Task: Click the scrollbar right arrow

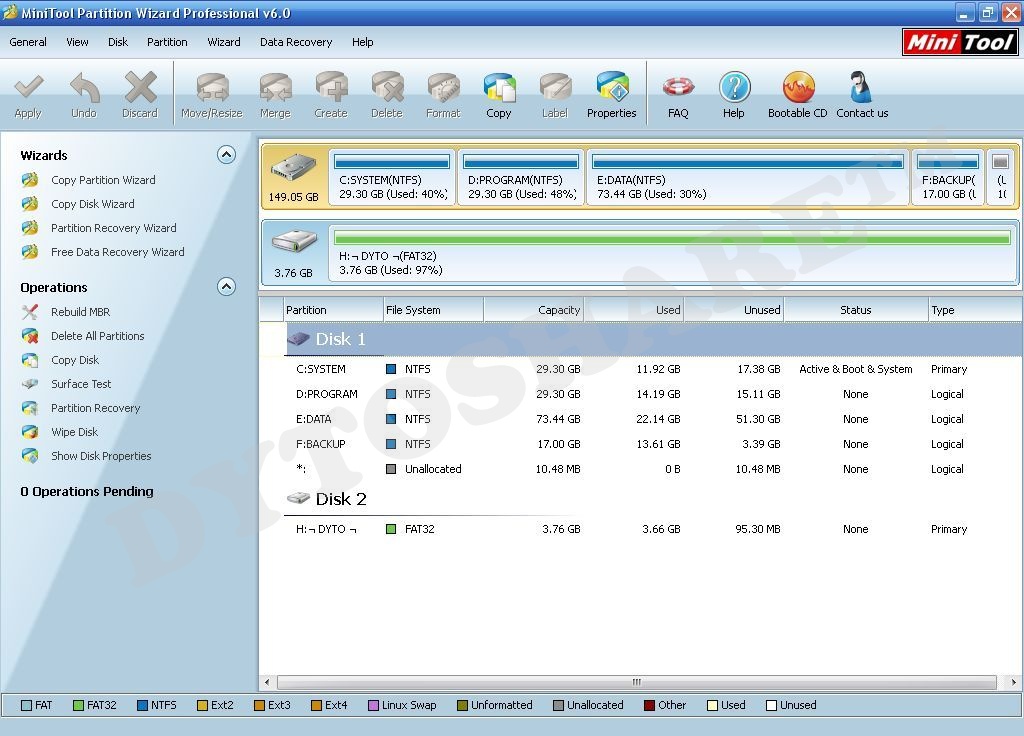Action: (x=1013, y=682)
